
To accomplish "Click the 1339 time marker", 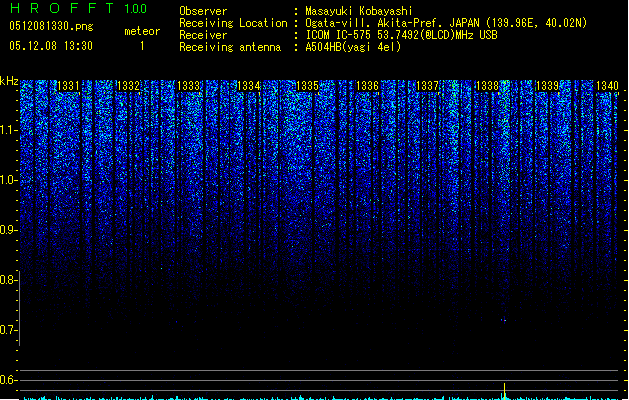I will [548, 86].
